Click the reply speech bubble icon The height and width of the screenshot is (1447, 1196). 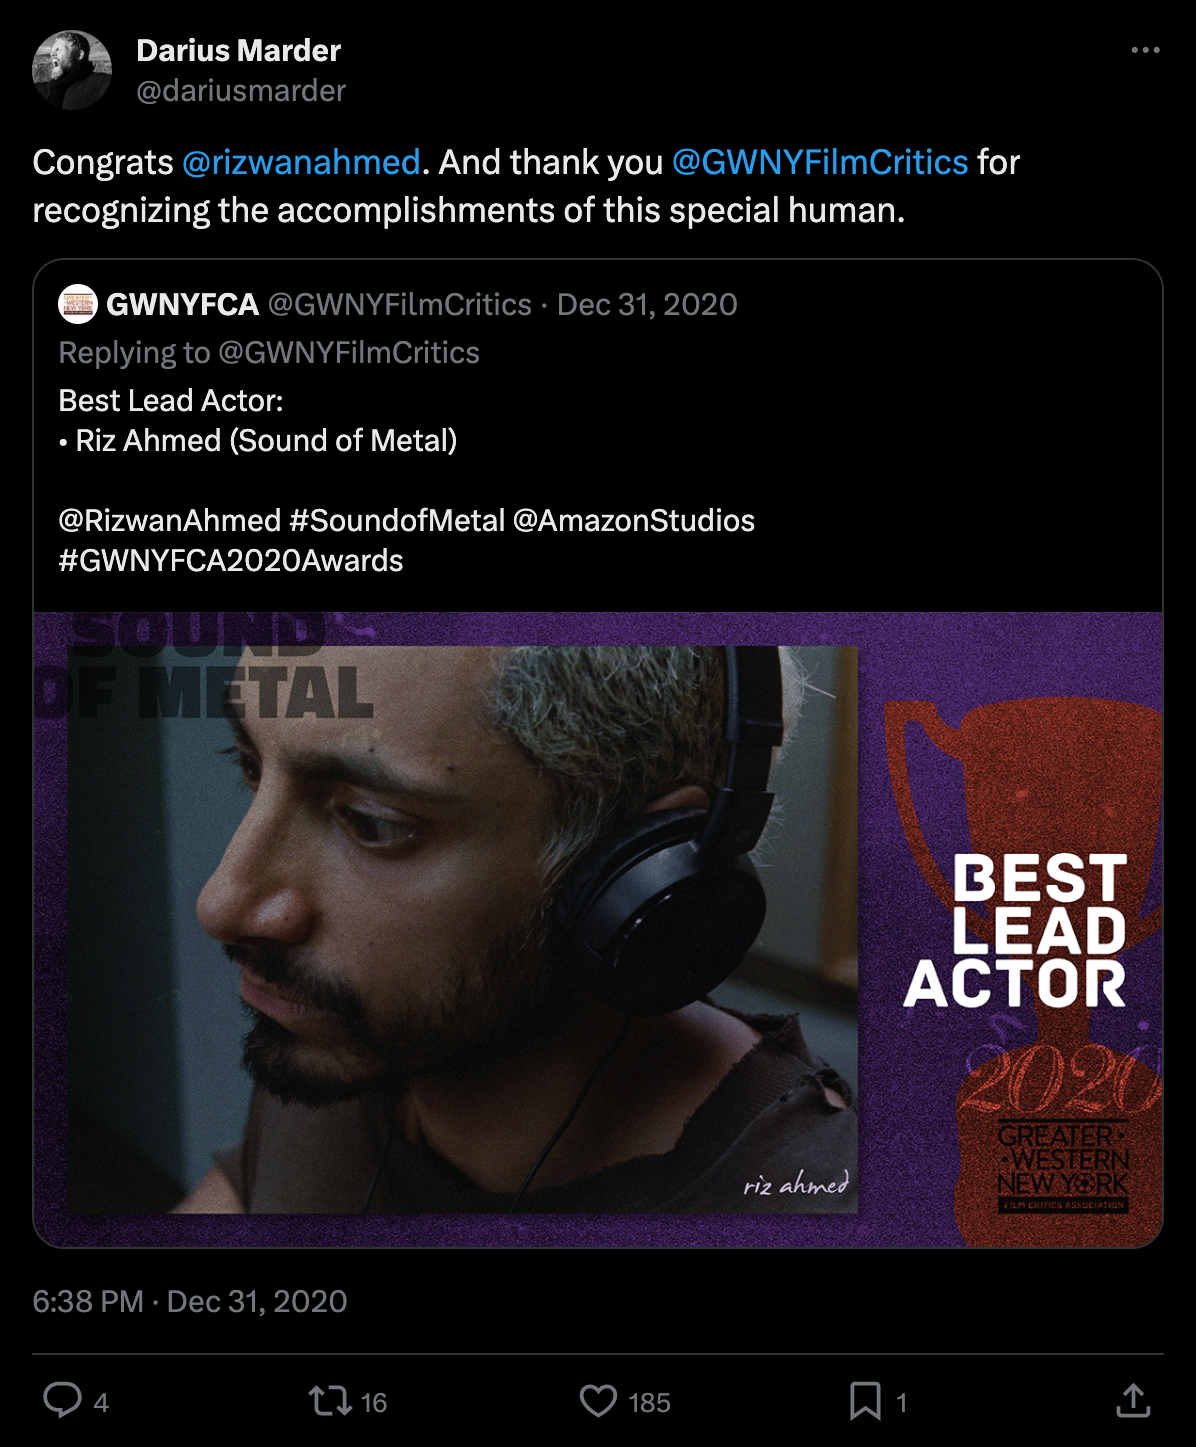(x=62, y=1400)
